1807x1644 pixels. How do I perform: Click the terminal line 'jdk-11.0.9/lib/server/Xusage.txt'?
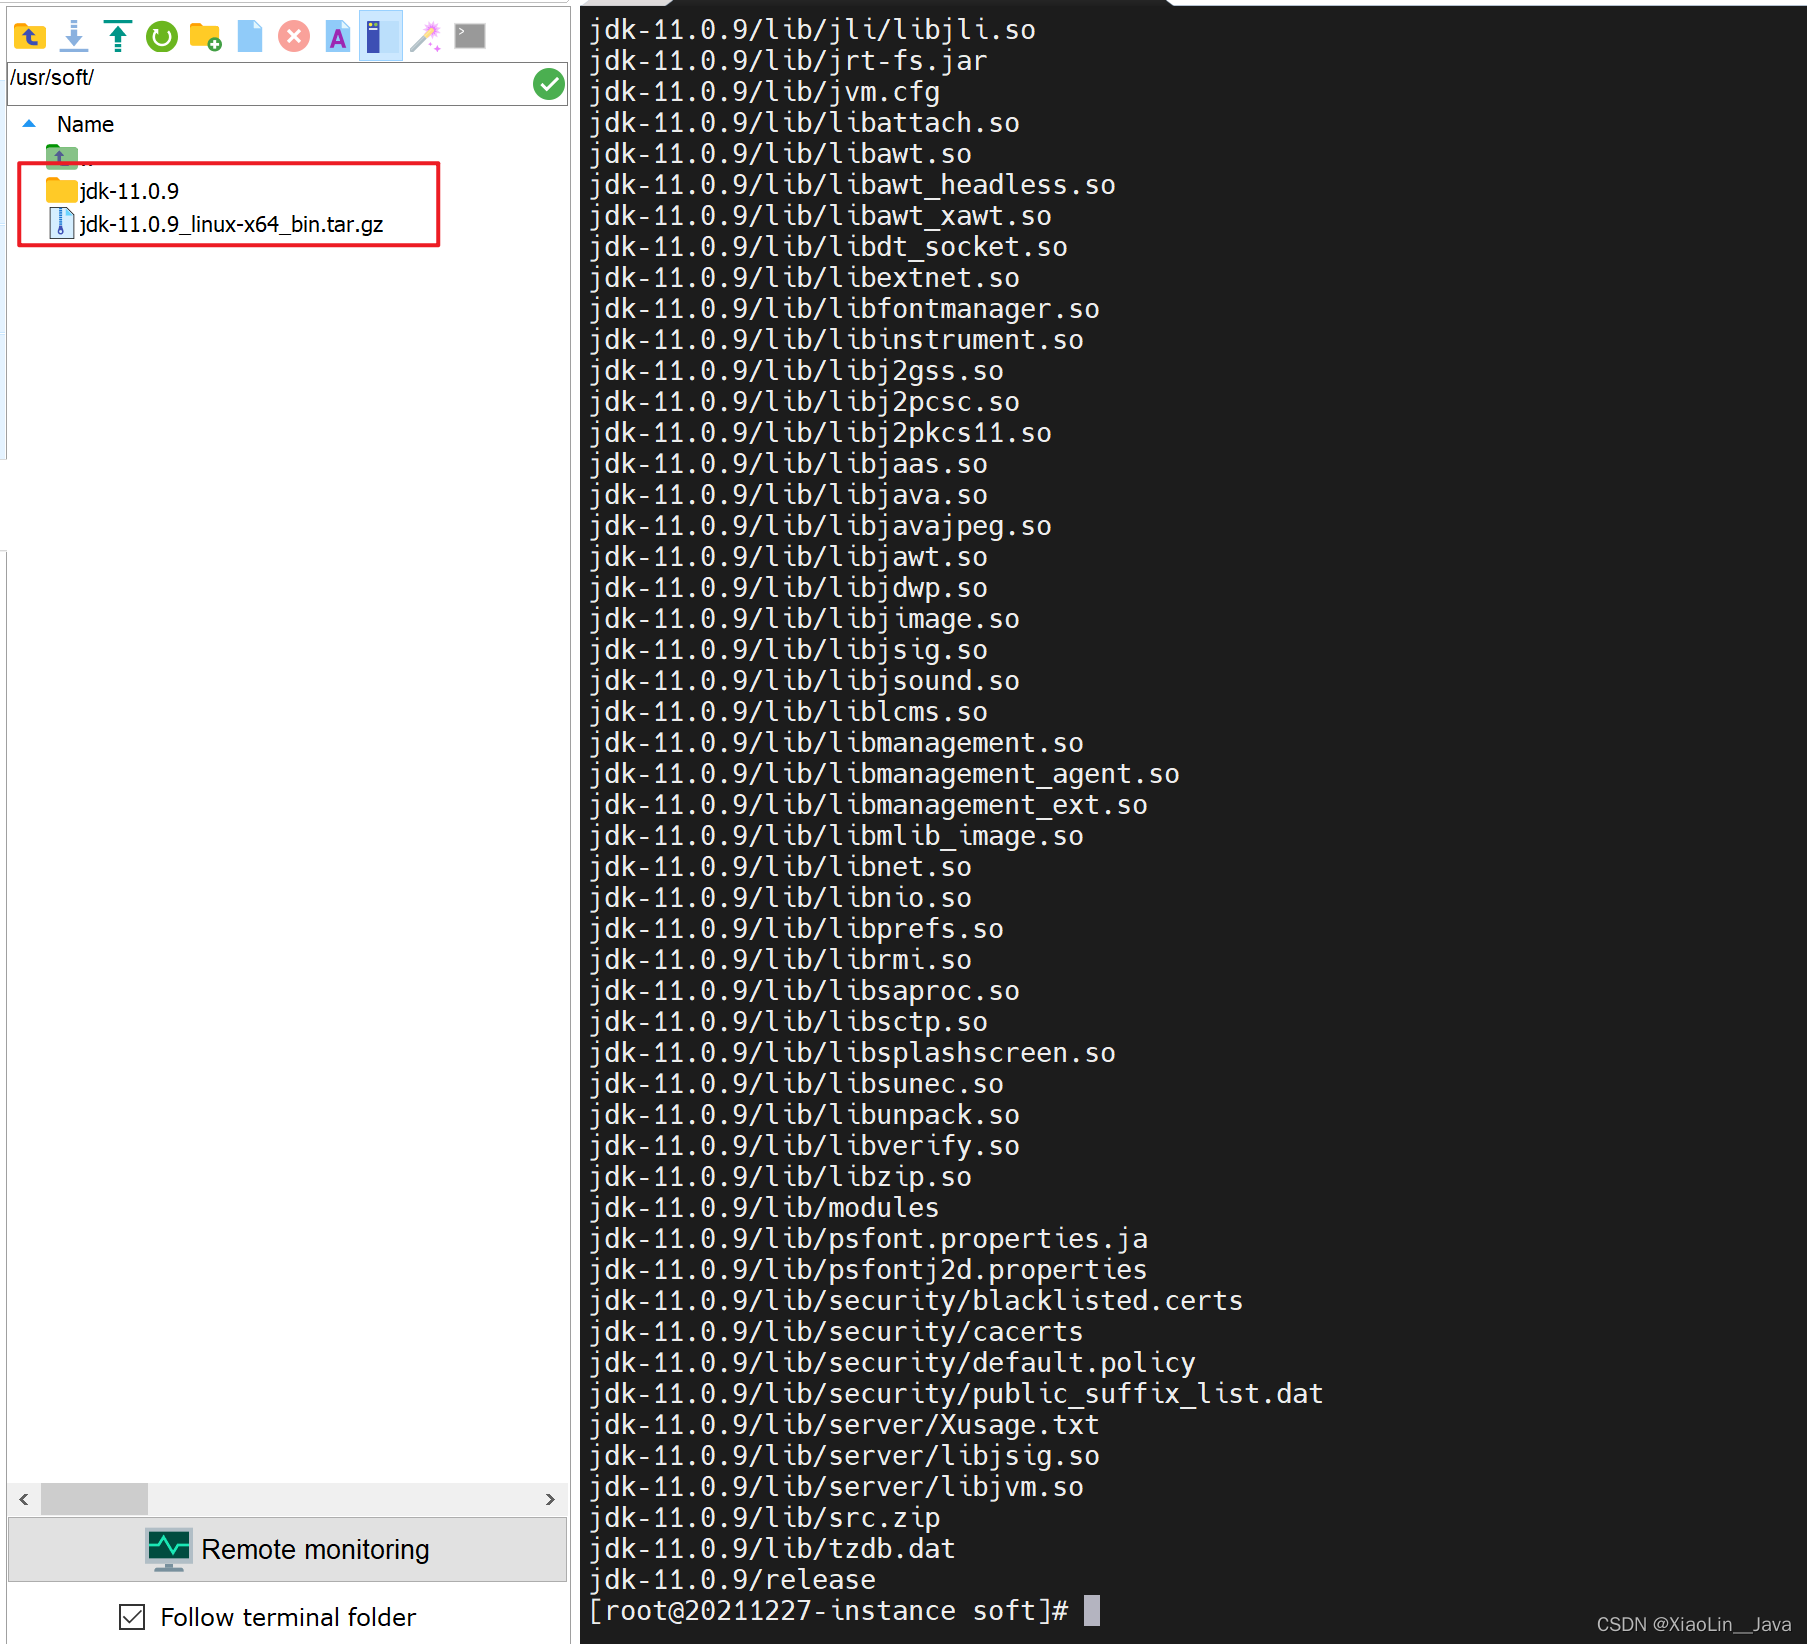844,1424
